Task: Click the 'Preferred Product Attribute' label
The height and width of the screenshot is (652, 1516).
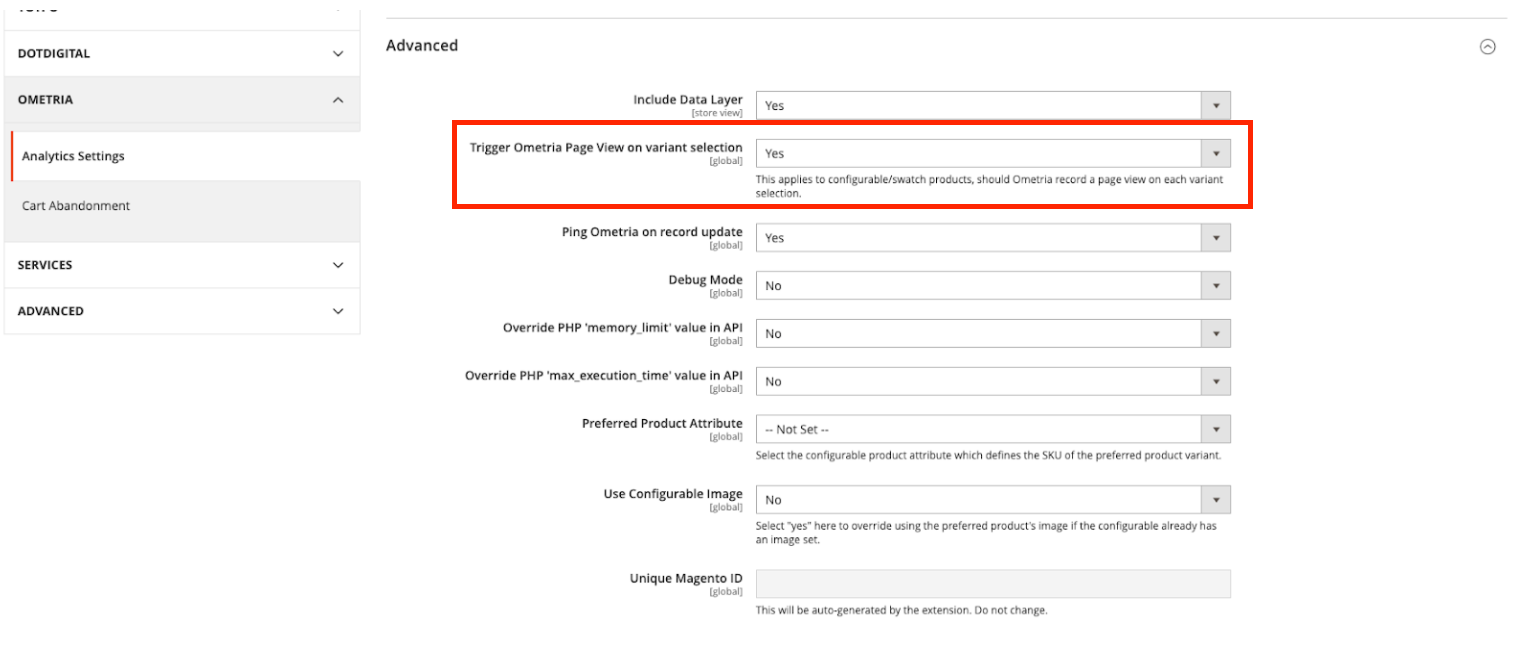Action: (x=662, y=423)
